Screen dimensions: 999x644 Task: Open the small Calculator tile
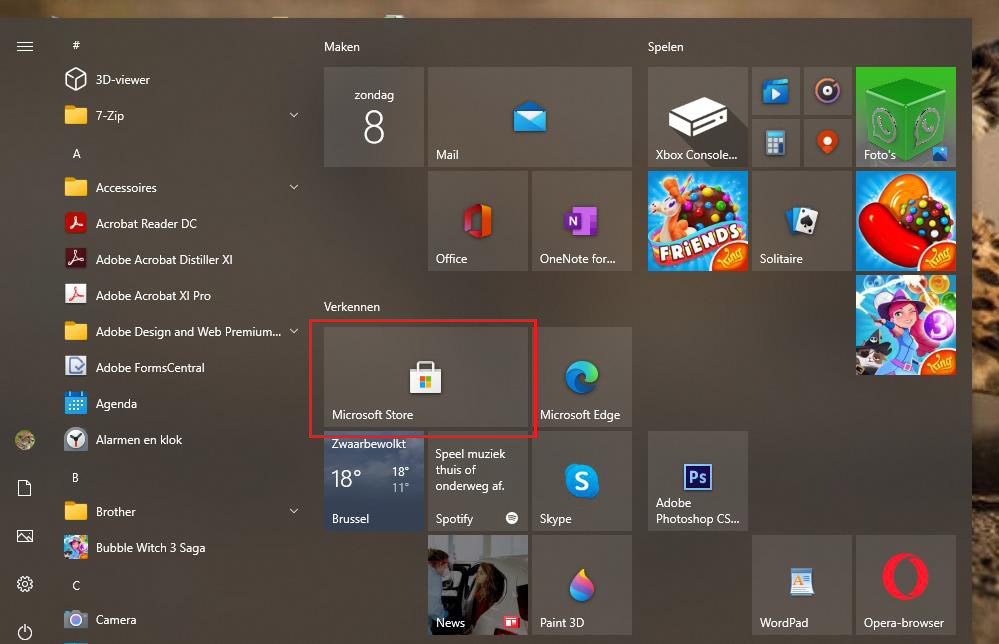tap(775, 142)
